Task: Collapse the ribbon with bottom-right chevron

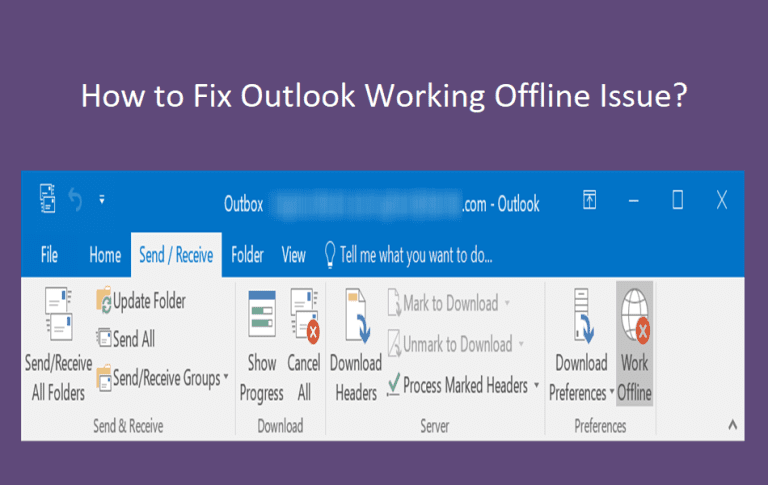Action: 732,425
